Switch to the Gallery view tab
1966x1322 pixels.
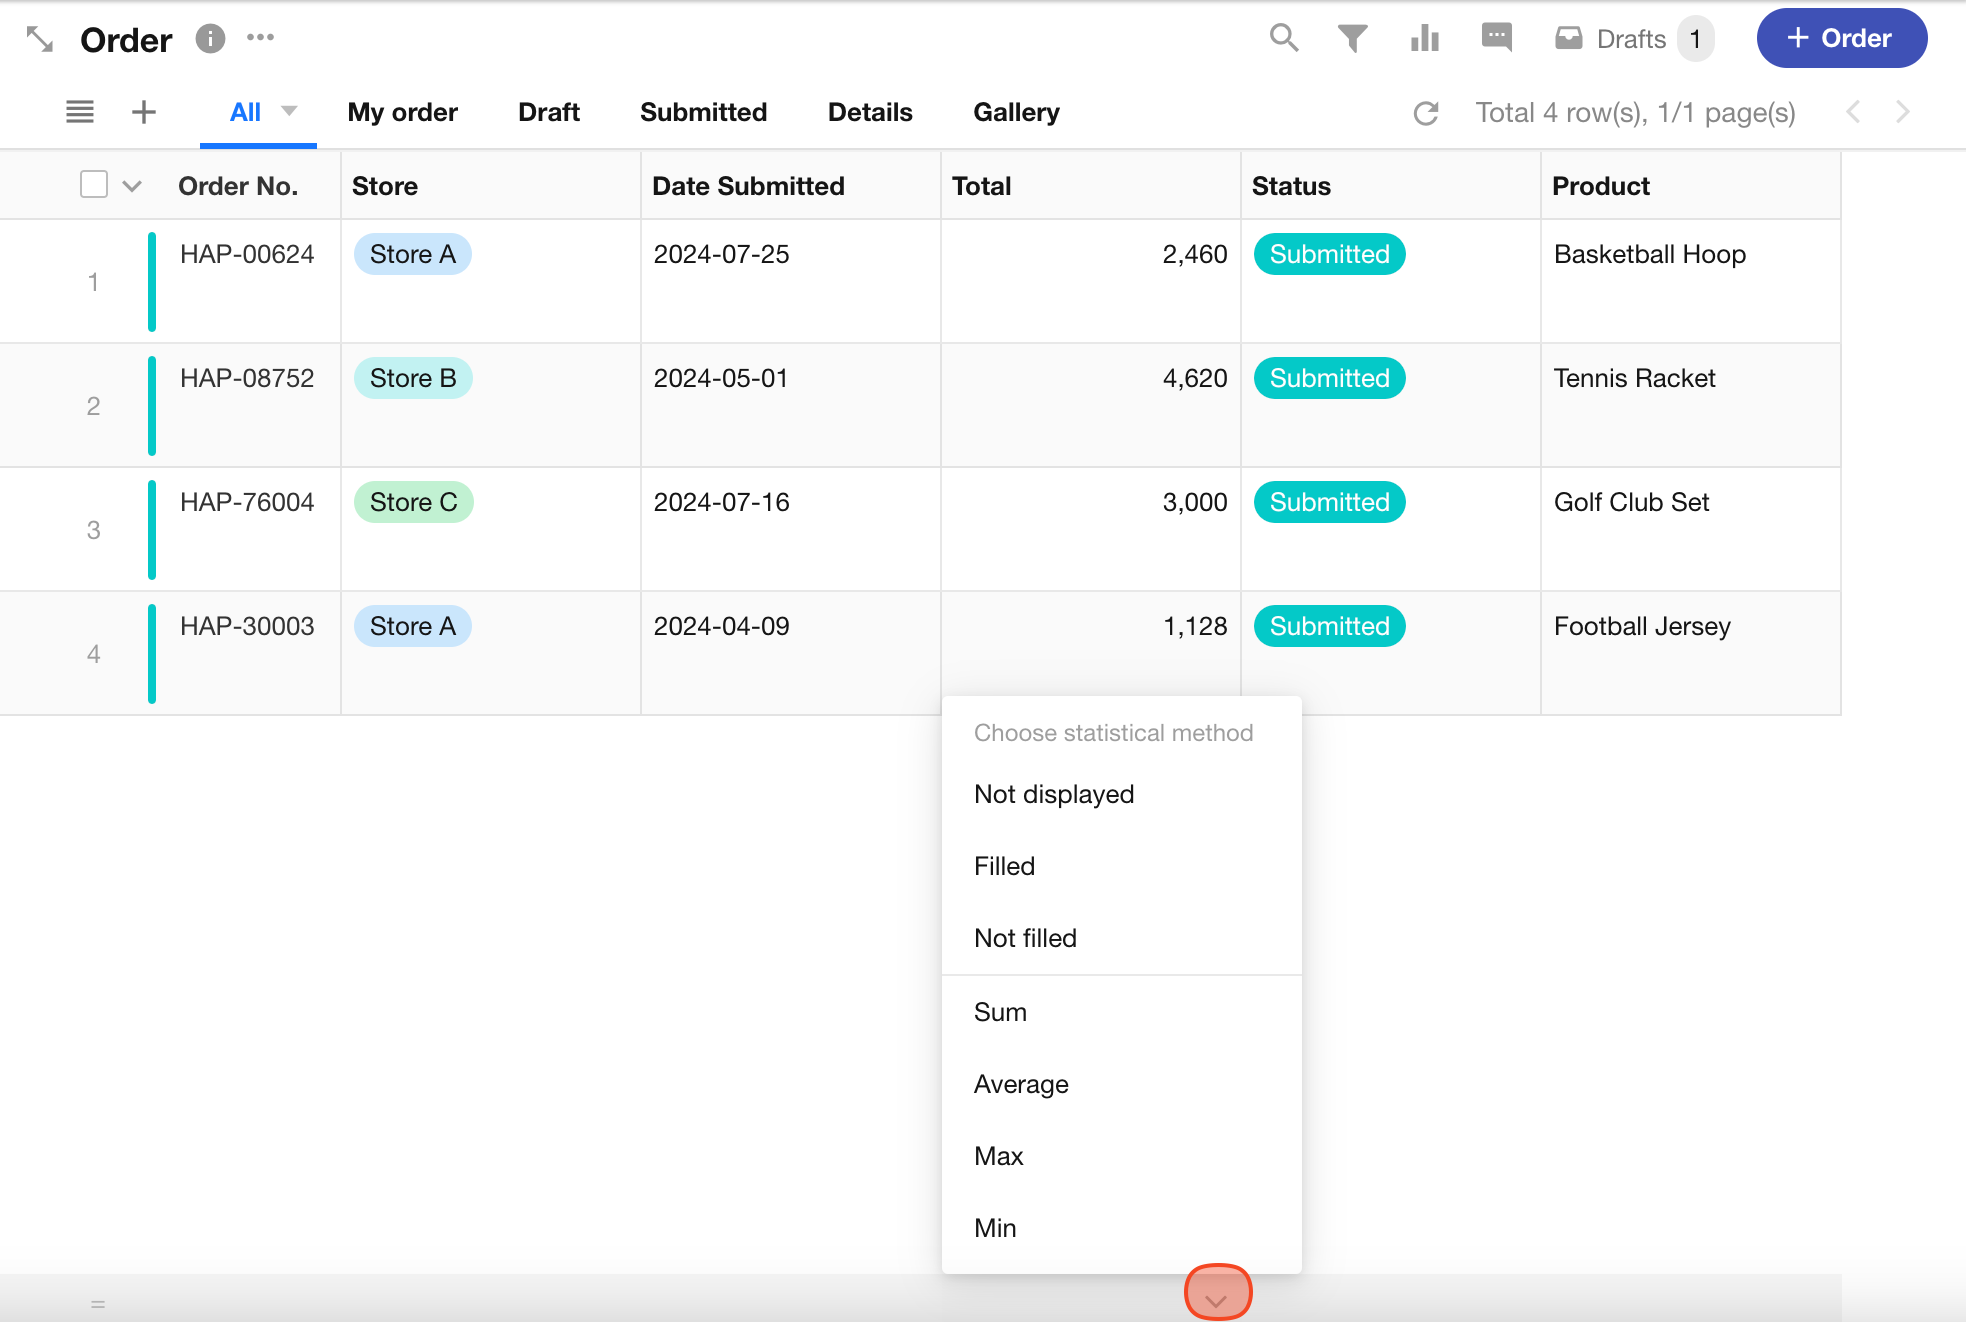pyautogui.click(x=1016, y=112)
